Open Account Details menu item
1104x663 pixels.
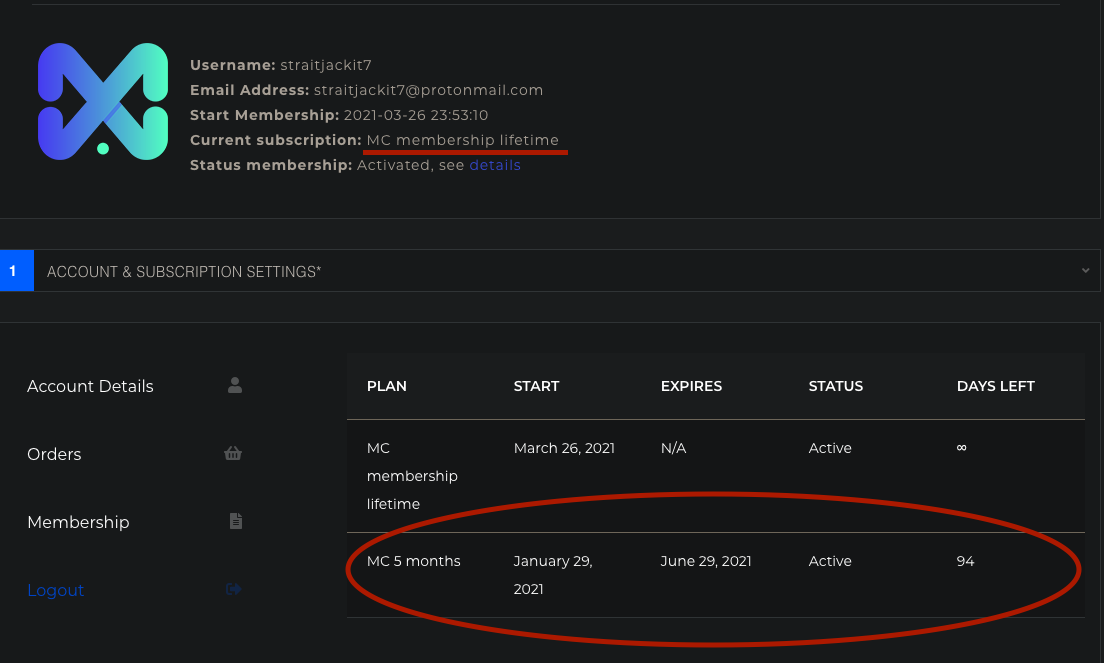pyautogui.click(x=90, y=386)
